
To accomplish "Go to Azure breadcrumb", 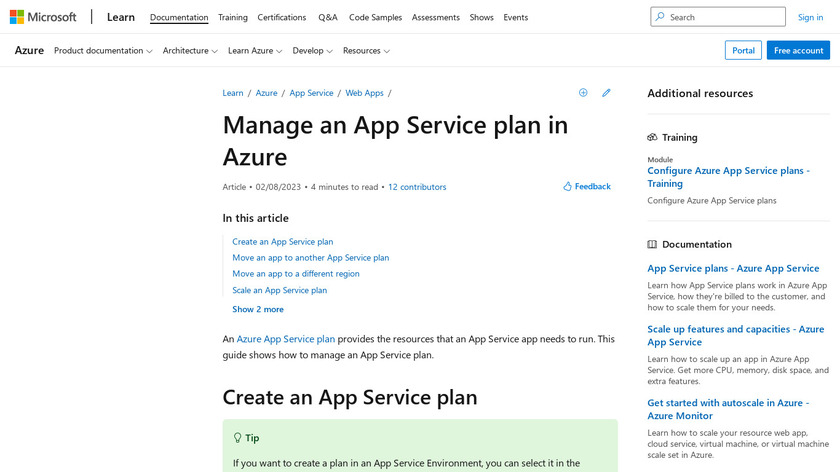I will click(x=266, y=93).
